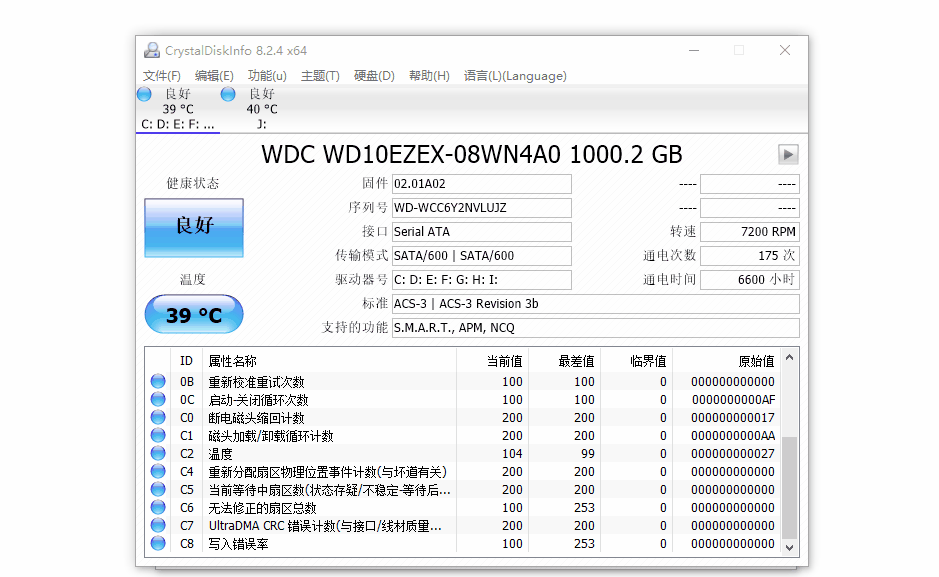The image size is (939, 577).
Task: Select the 断电磁头缩回计数 attribute row
Action: tap(464, 417)
